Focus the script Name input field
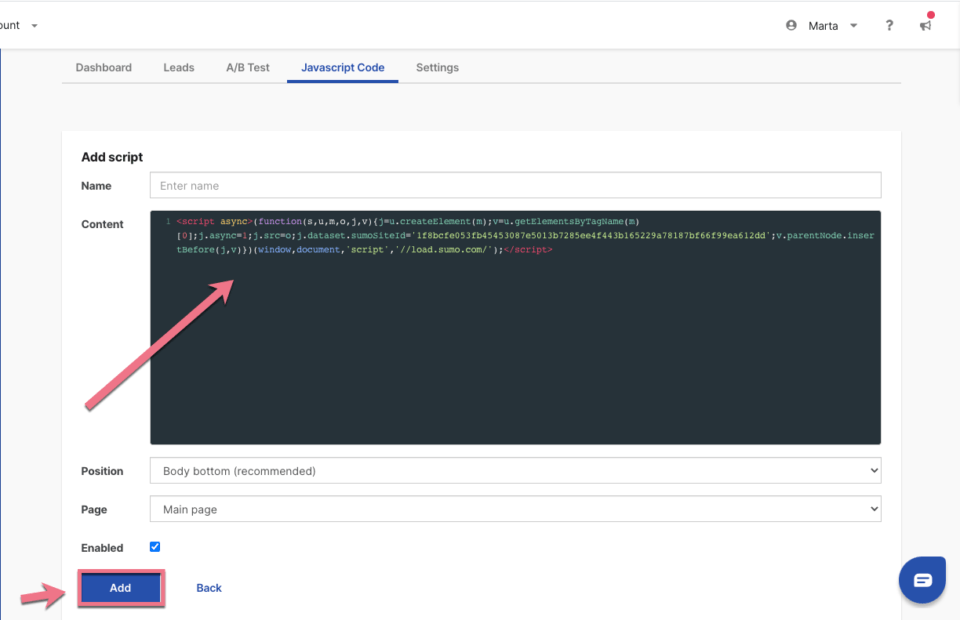The width and height of the screenshot is (960, 620). tap(515, 185)
